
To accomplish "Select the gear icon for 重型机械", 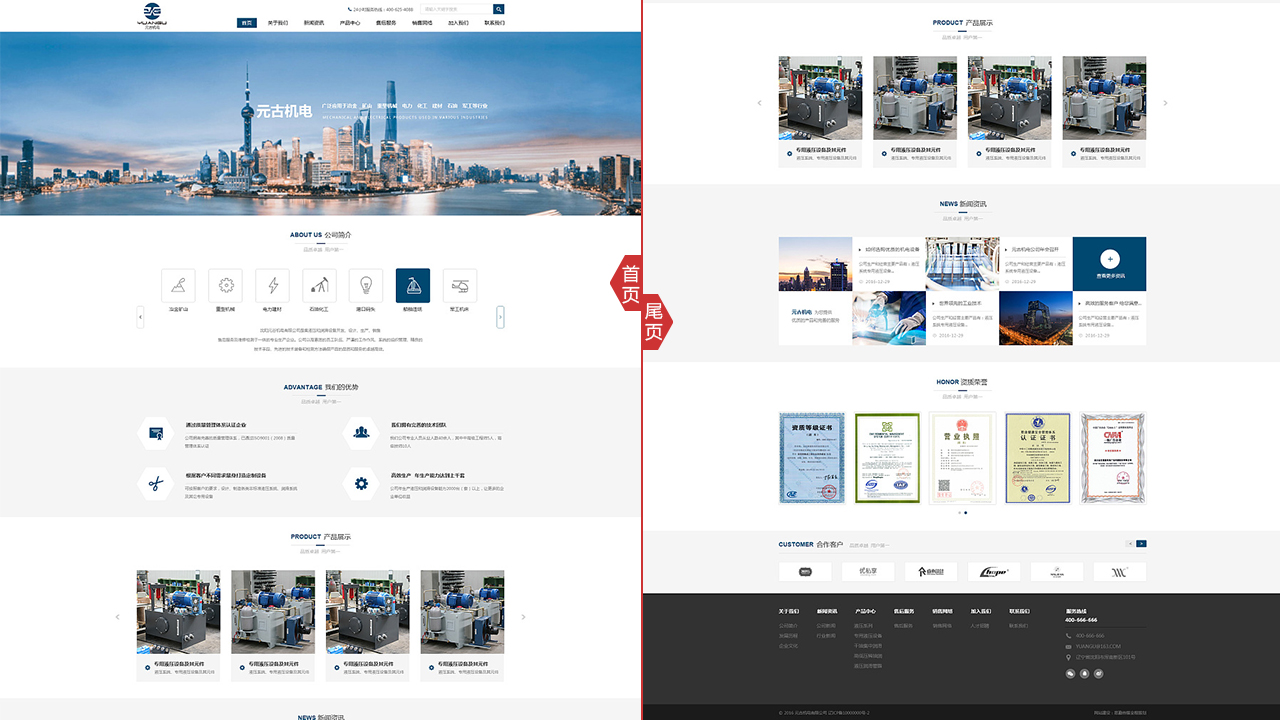I will point(225,285).
